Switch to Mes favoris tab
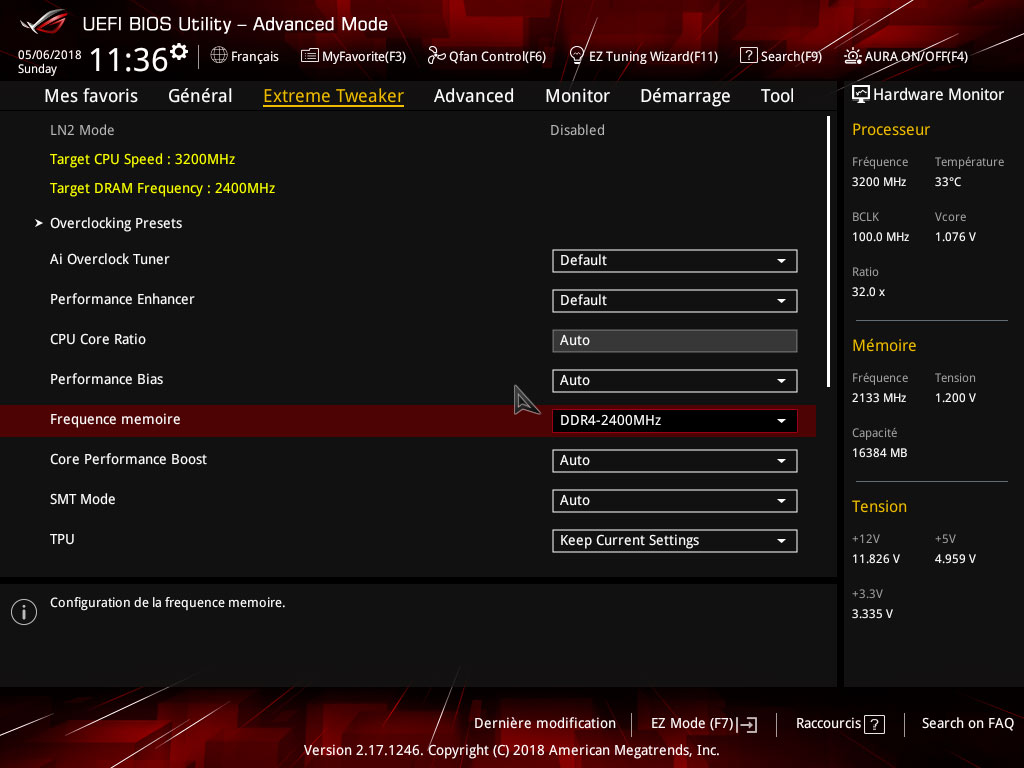Image resolution: width=1024 pixels, height=768 pixels. coord(91,96)
